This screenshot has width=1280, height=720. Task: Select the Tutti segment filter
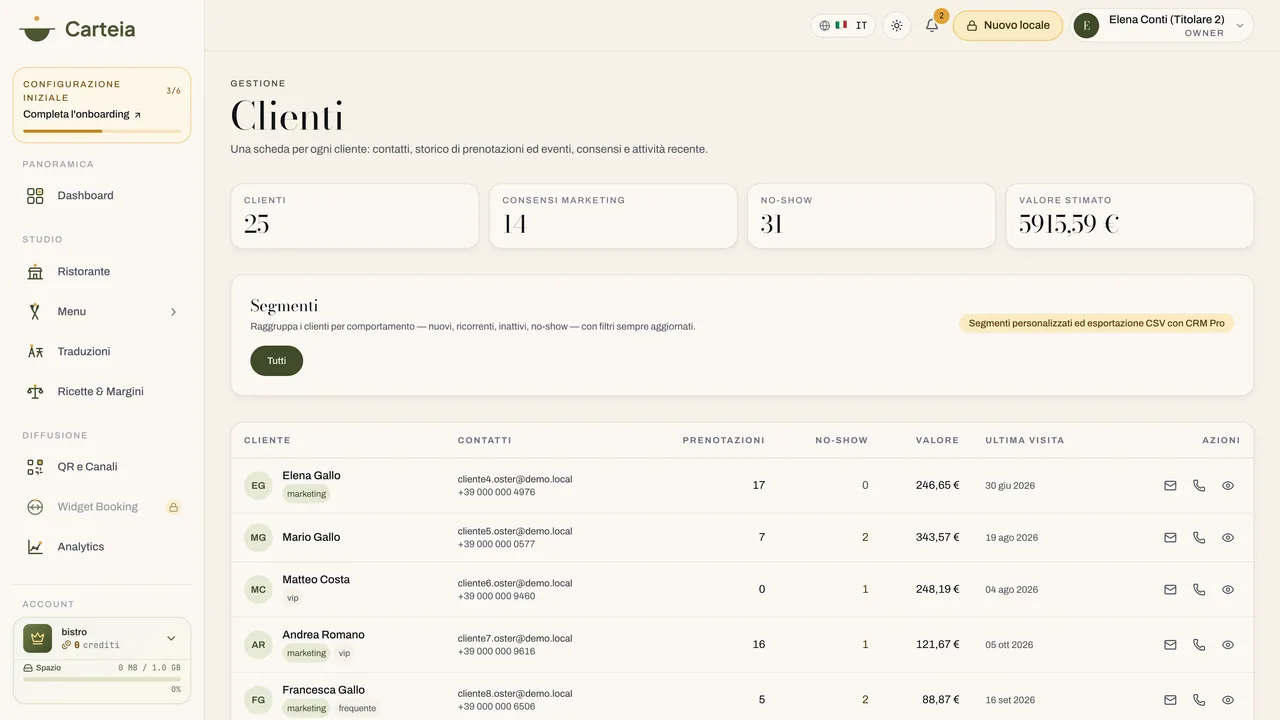[x=277, y=361]
